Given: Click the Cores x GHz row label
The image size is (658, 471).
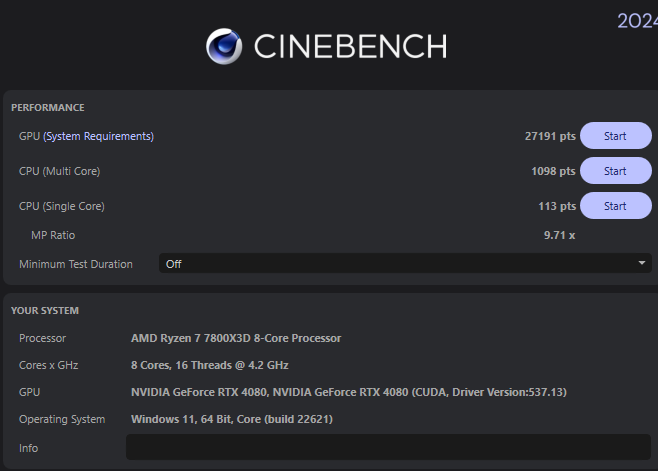Looking at the screenshot, I should coord(49,365).
